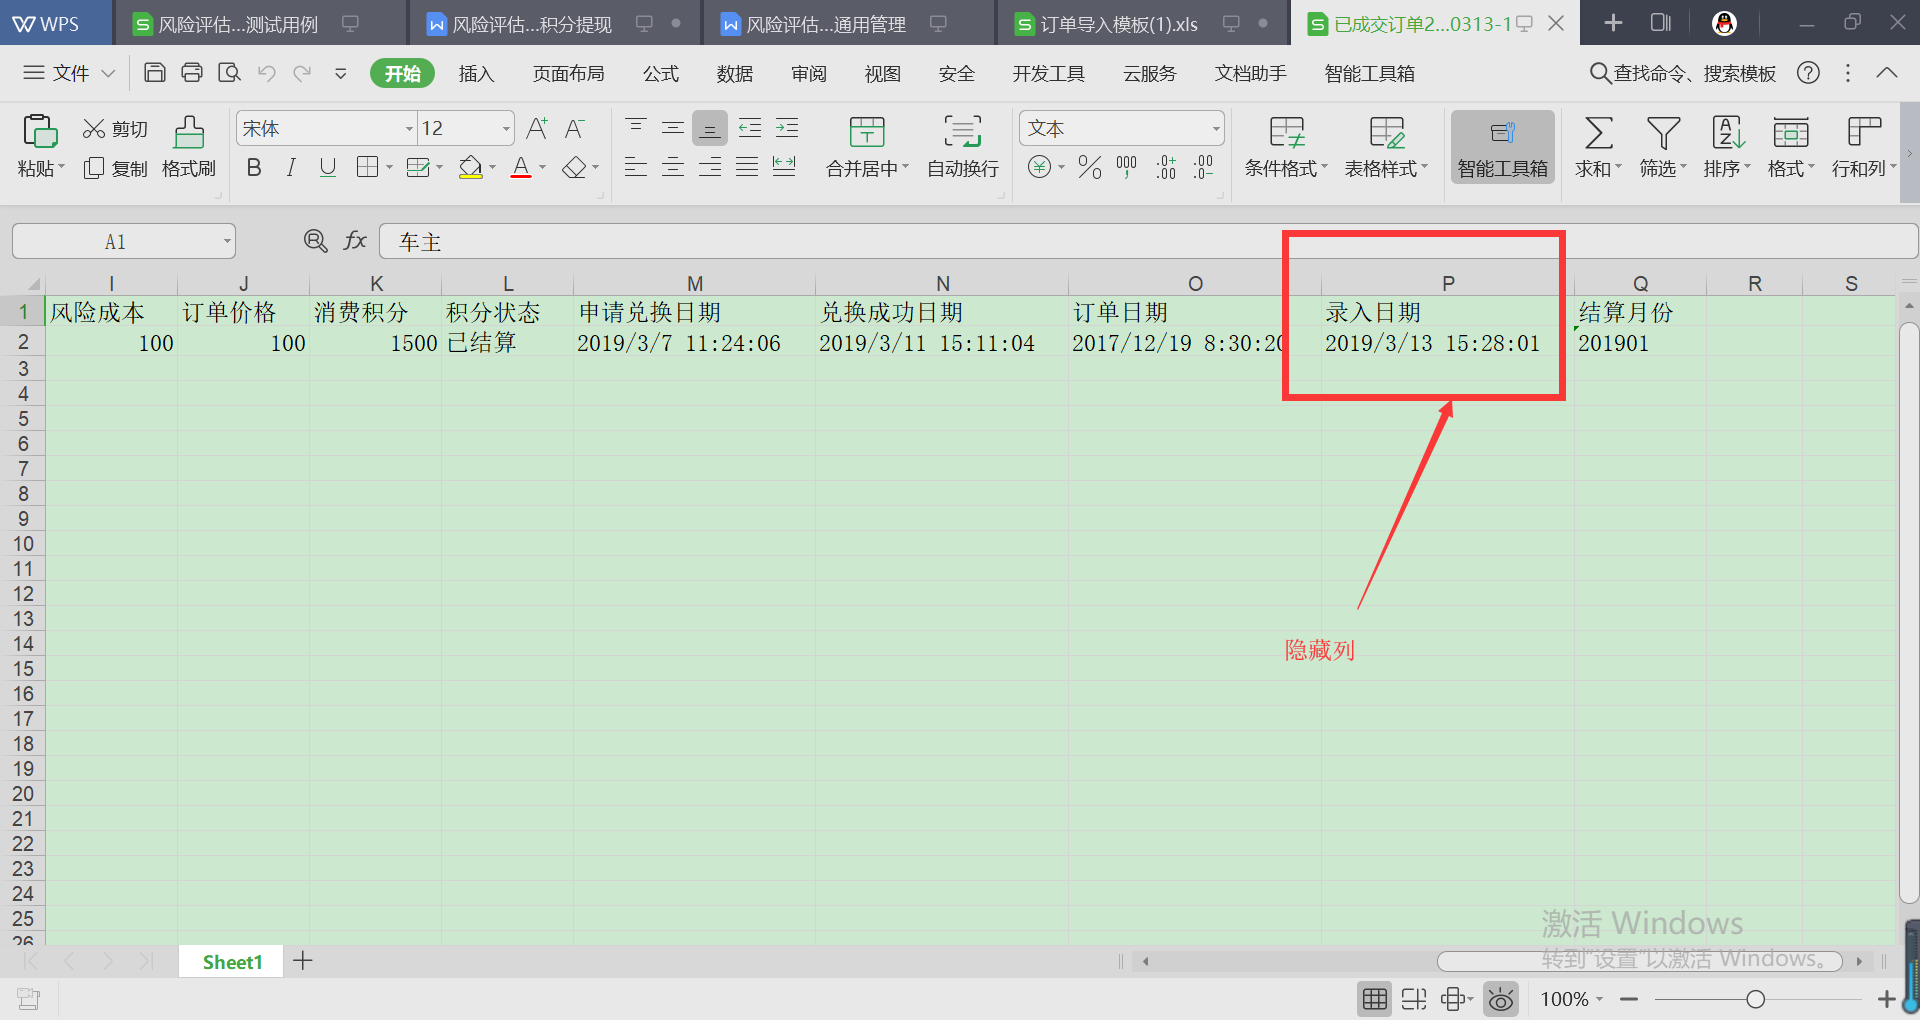Decrease font size with A- icon
This screenshot has height=1020, width=1920.
(x=575, y=128)
